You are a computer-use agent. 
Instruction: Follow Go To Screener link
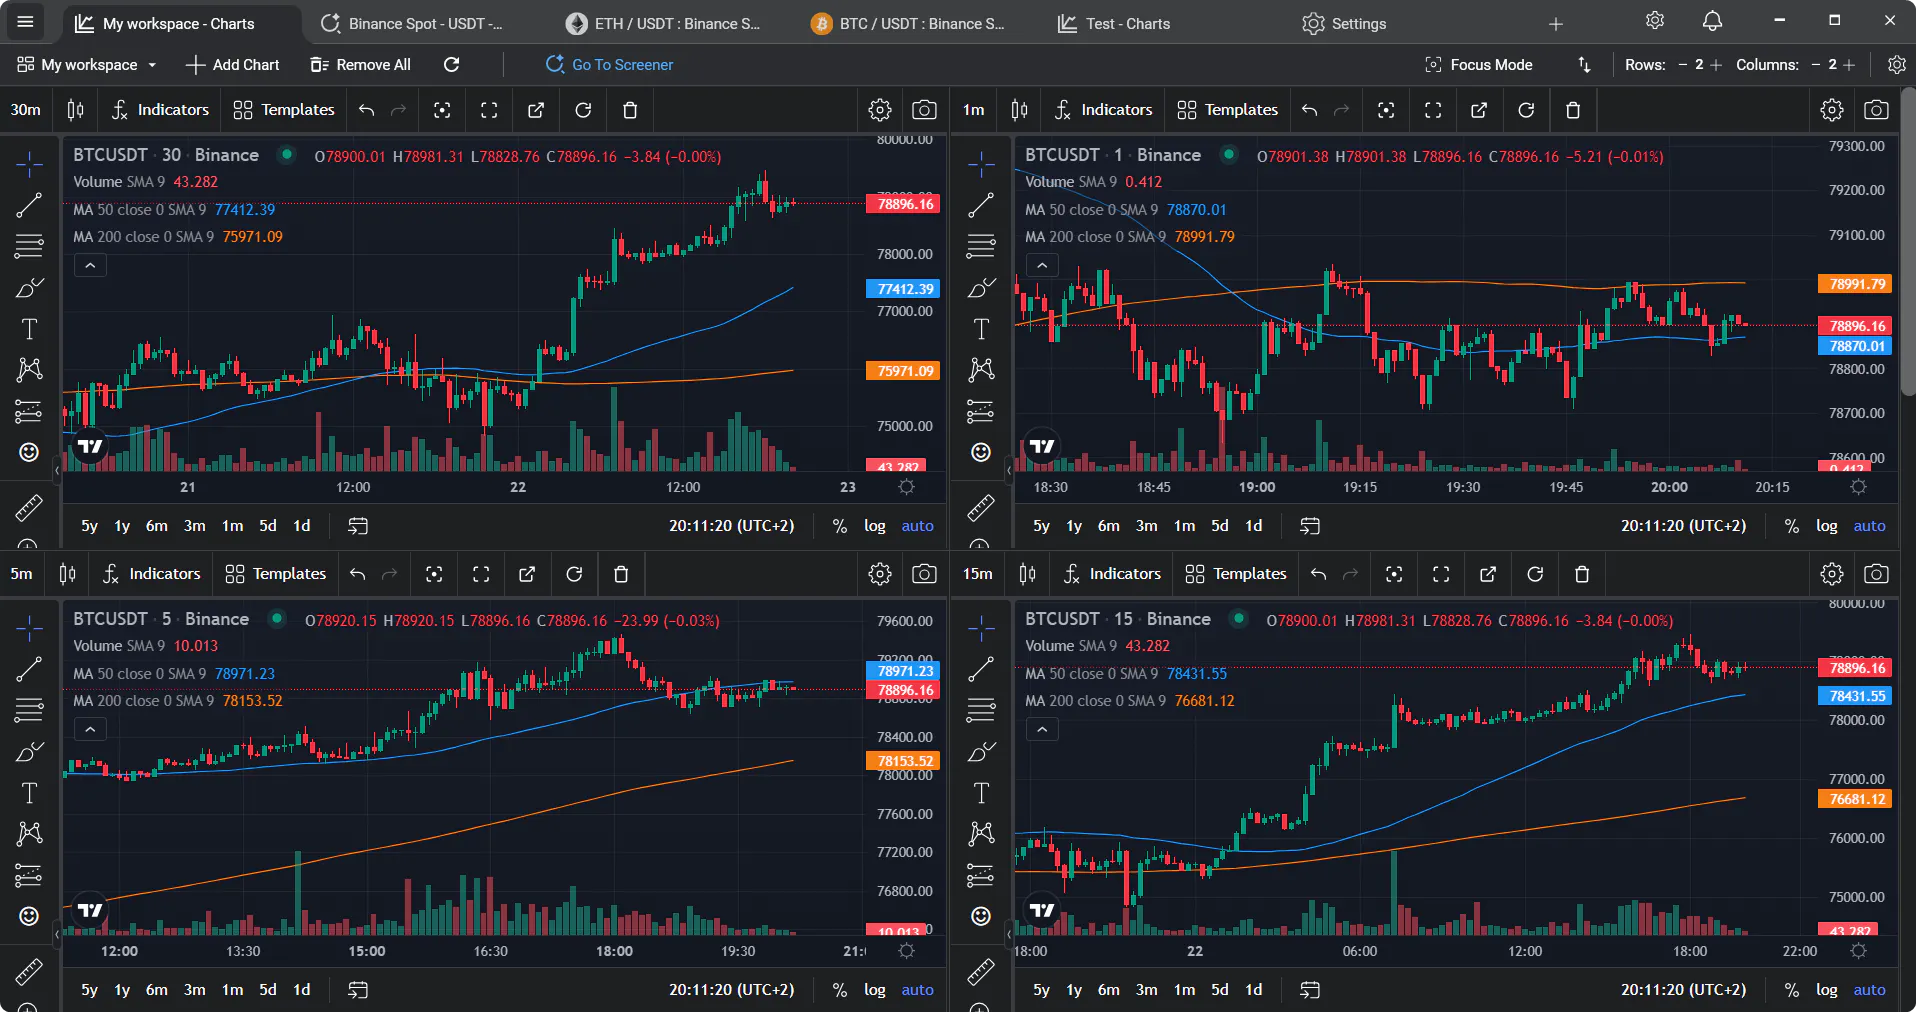pos(609,64)
